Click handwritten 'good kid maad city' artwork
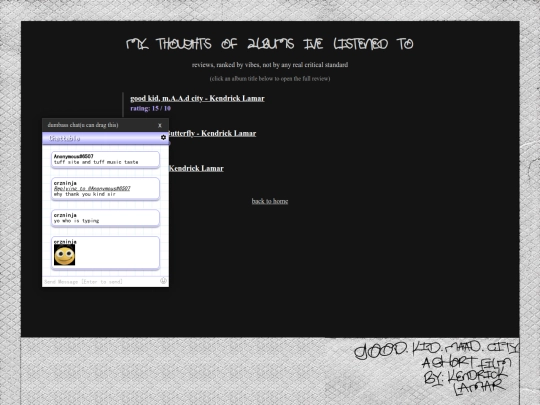This screenshot has height=405, width=540. 436,368
